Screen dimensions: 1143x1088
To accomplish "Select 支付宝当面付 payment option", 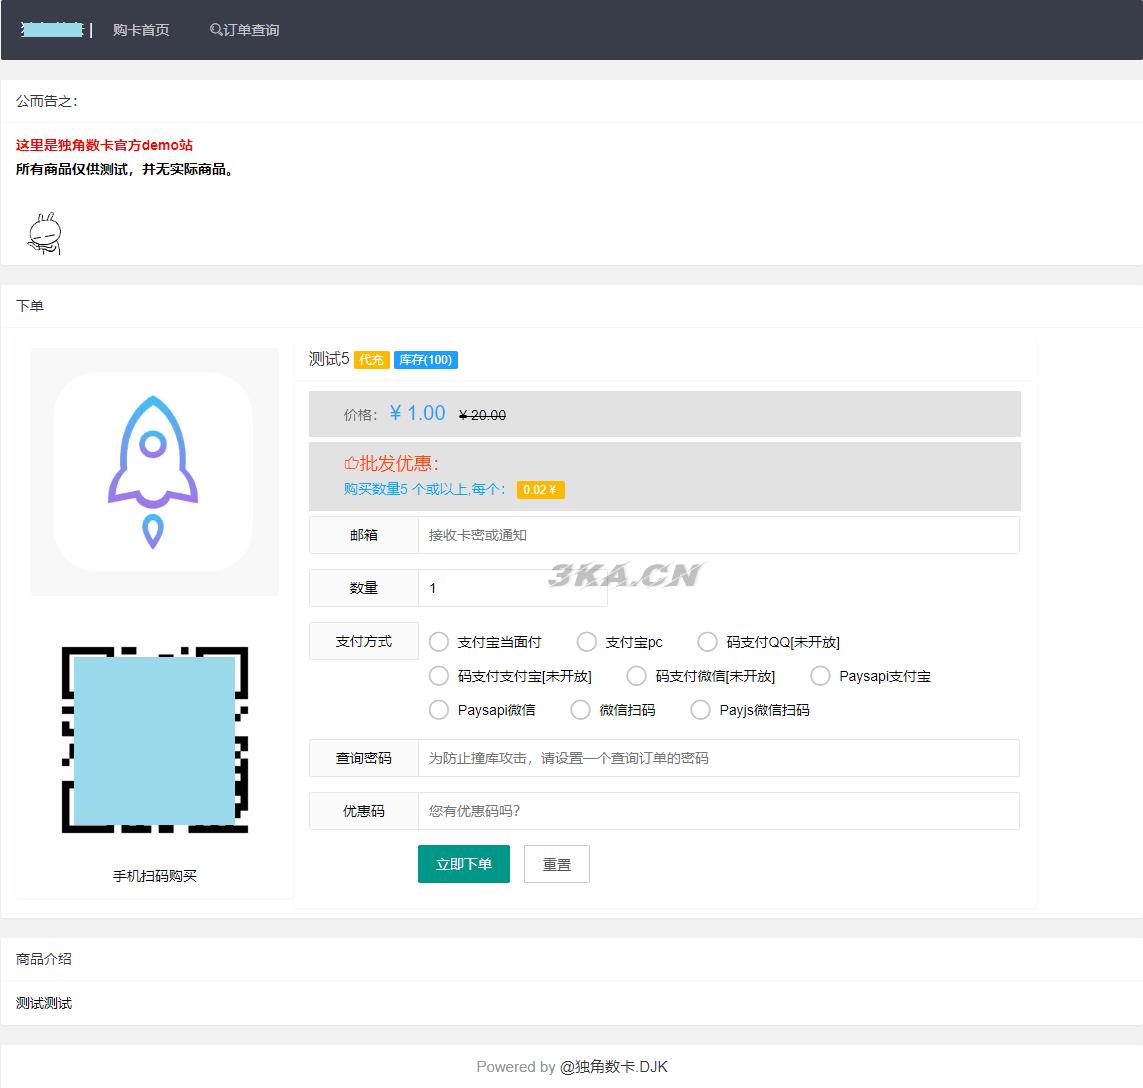I will pos(439,642).
